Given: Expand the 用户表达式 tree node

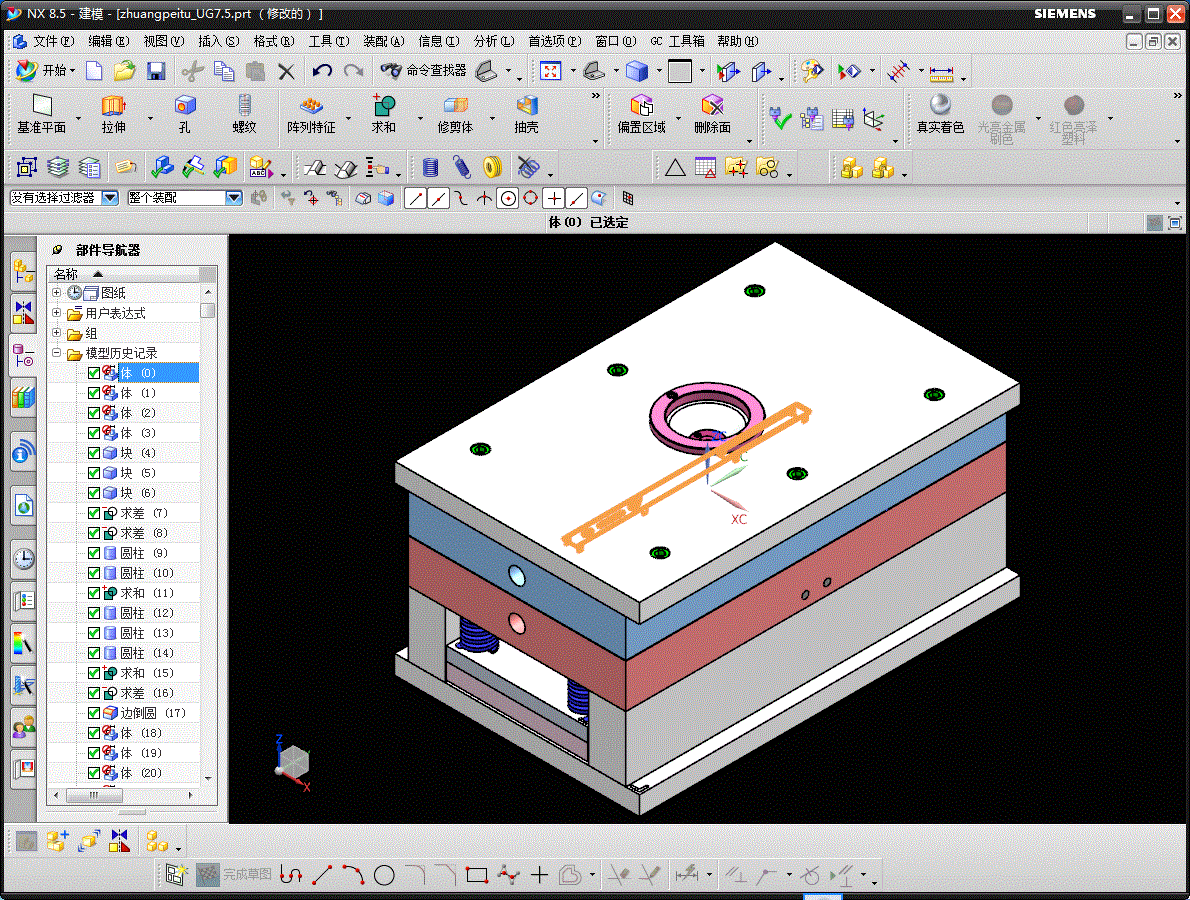Looking at the screenshot, I should tap(56, 313).
